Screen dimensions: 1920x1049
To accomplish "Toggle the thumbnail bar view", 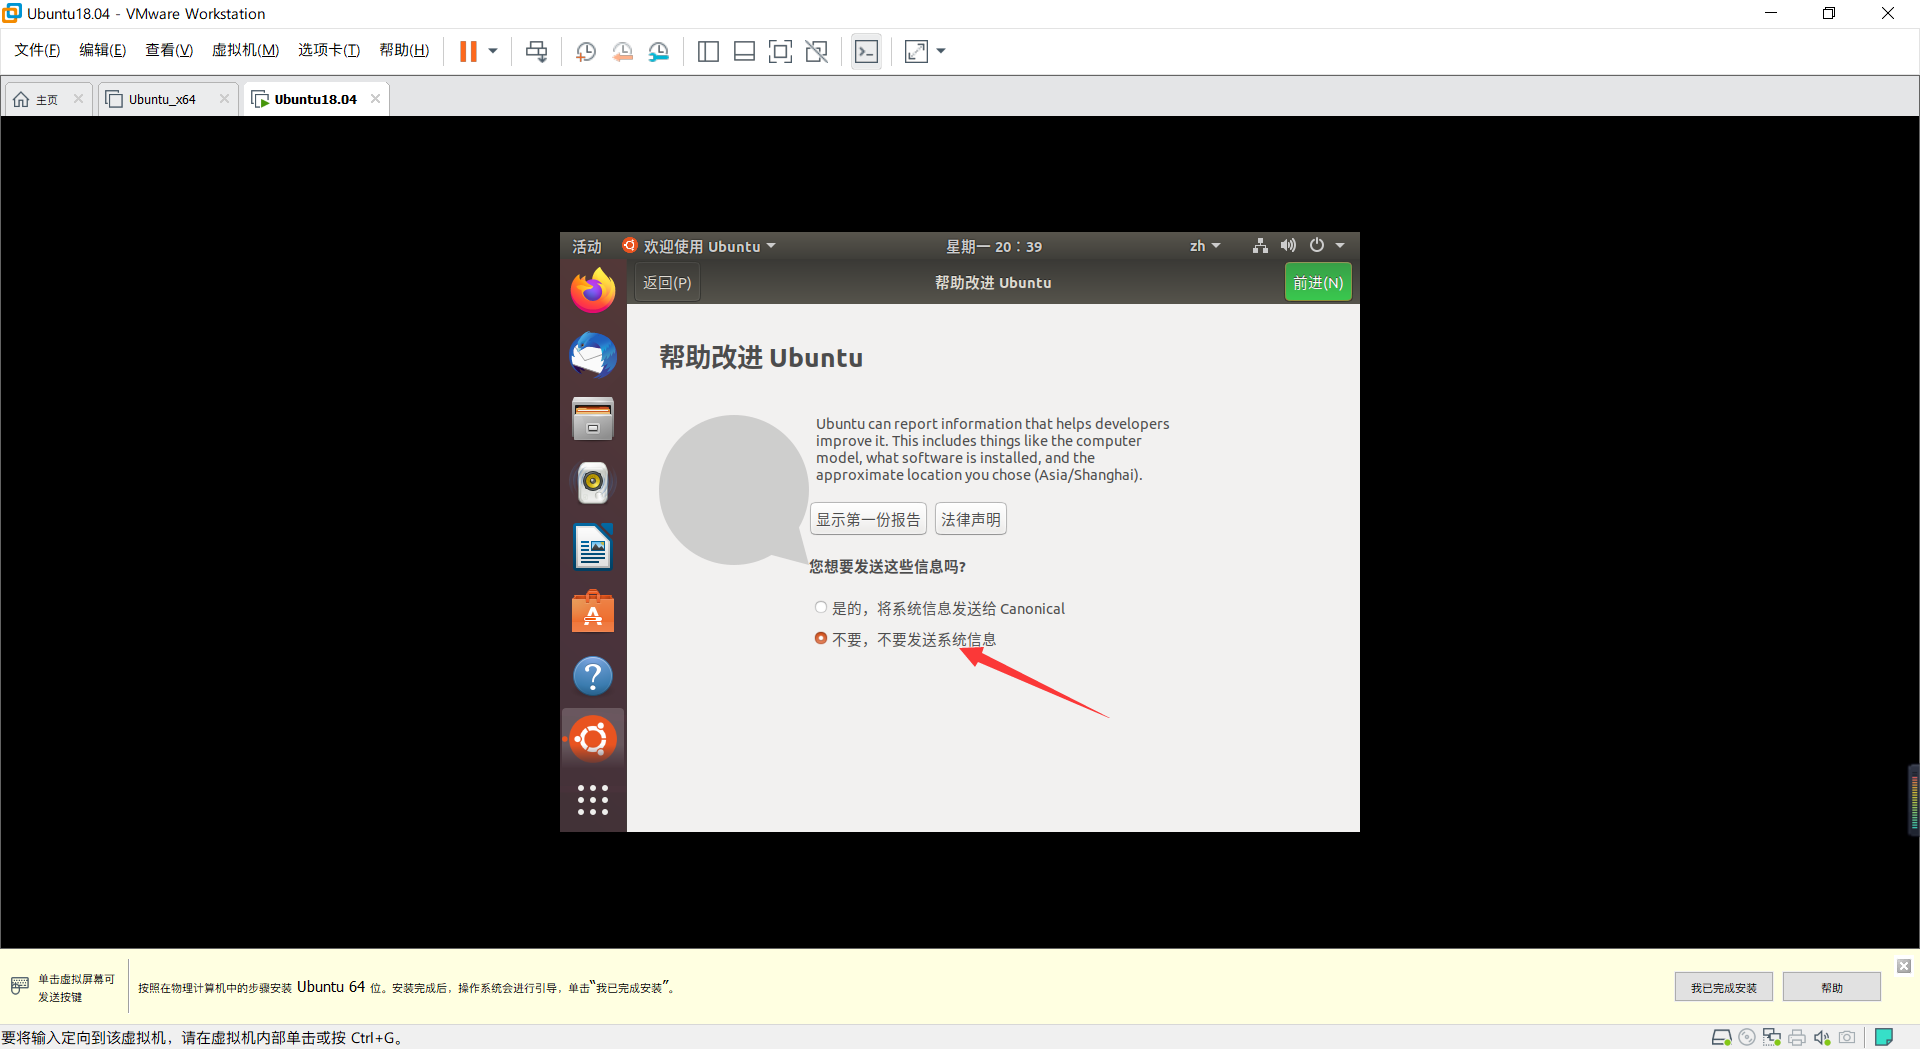I will pos(744,51).
